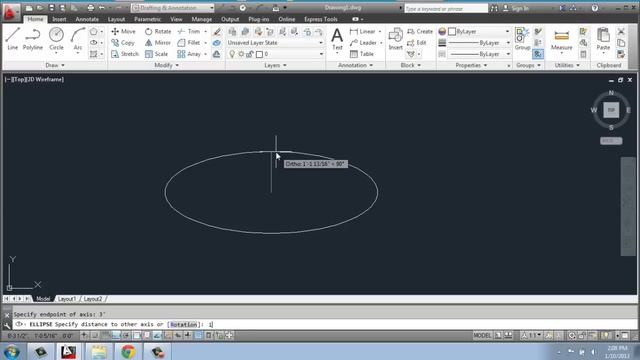Expand the Properties panel

[x=471, y=65]
